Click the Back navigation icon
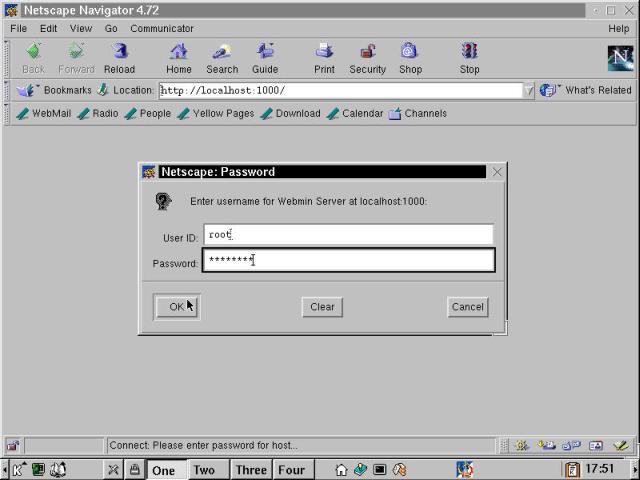 [33, 51]
